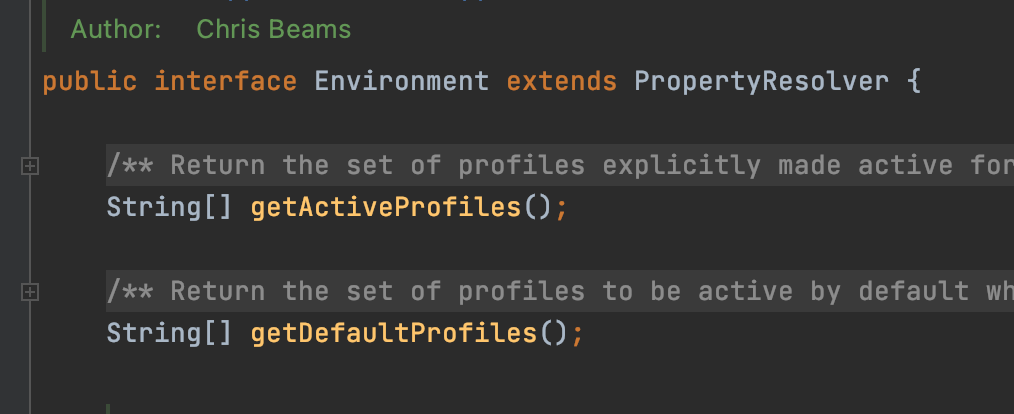The height and width of the screenshot is (414, 1014).
Task: Click the getActiveProfiles method name
Action: pos(385,208)
